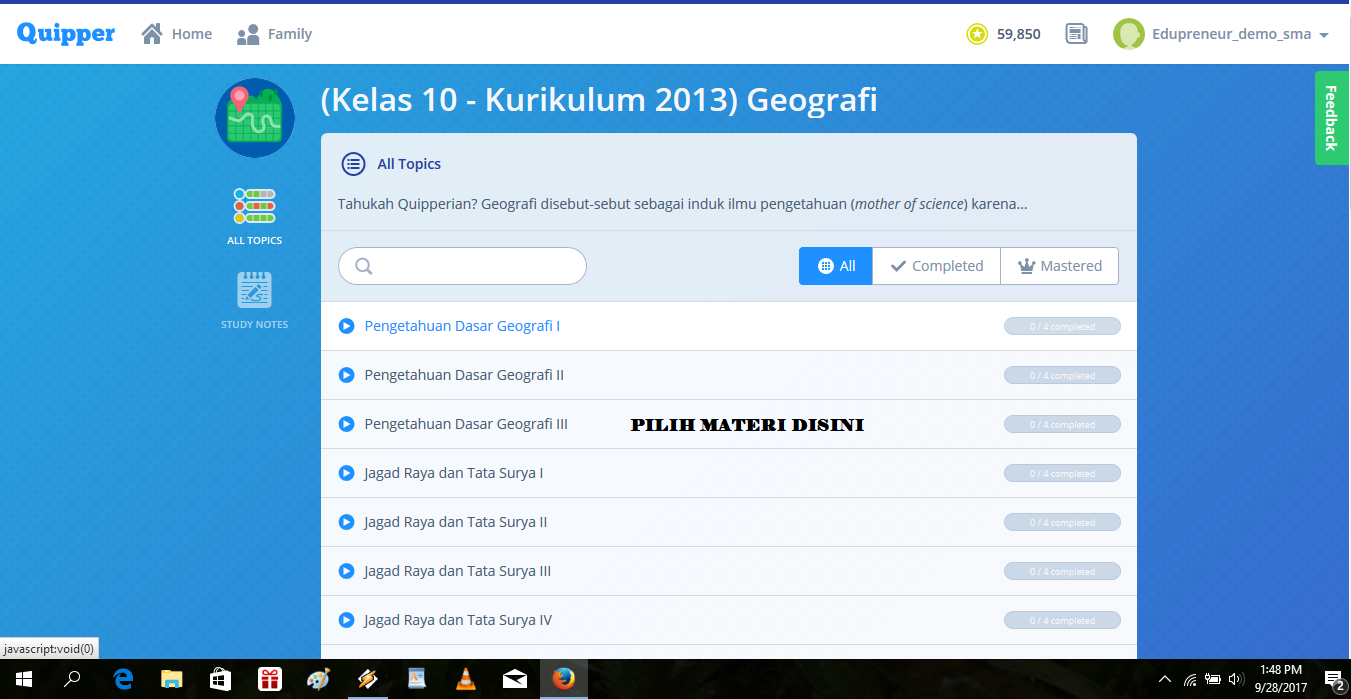Switch to the Completed filter tab

tap(936, 265)
